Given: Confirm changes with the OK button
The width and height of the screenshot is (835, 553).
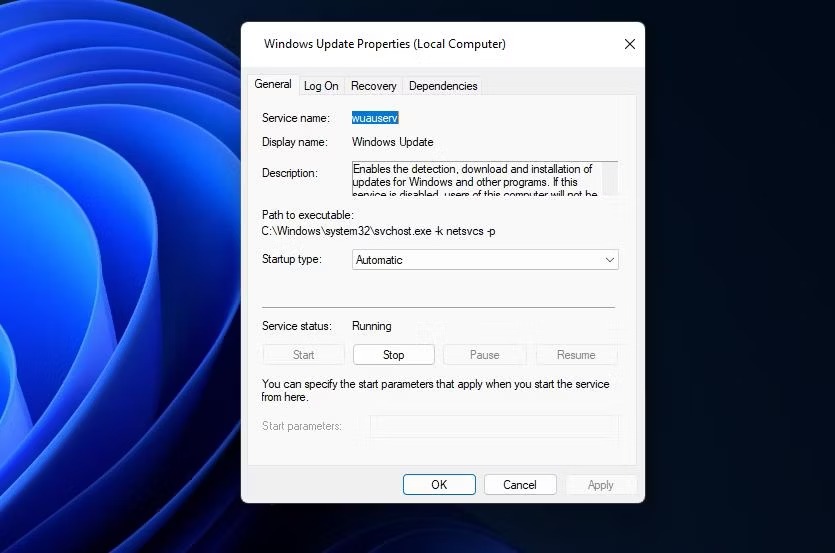Looking at the screenshot, I should coord(439,485).
